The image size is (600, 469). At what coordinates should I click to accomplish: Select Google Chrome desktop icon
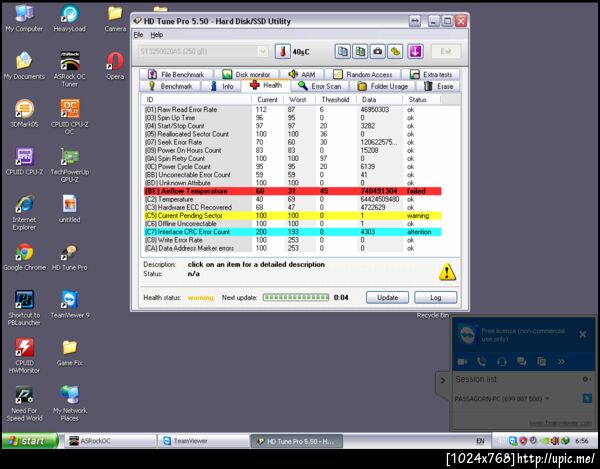(x=24, y=256)
